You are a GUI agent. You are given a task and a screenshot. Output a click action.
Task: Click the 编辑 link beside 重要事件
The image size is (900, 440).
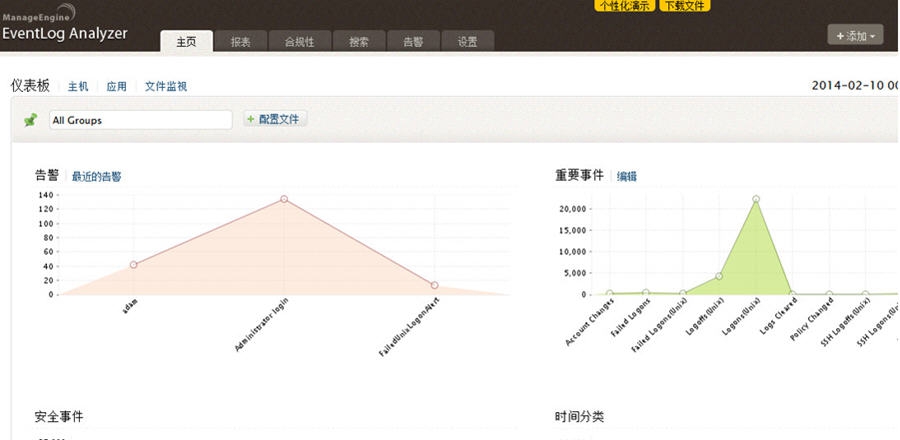coord(627,177)
